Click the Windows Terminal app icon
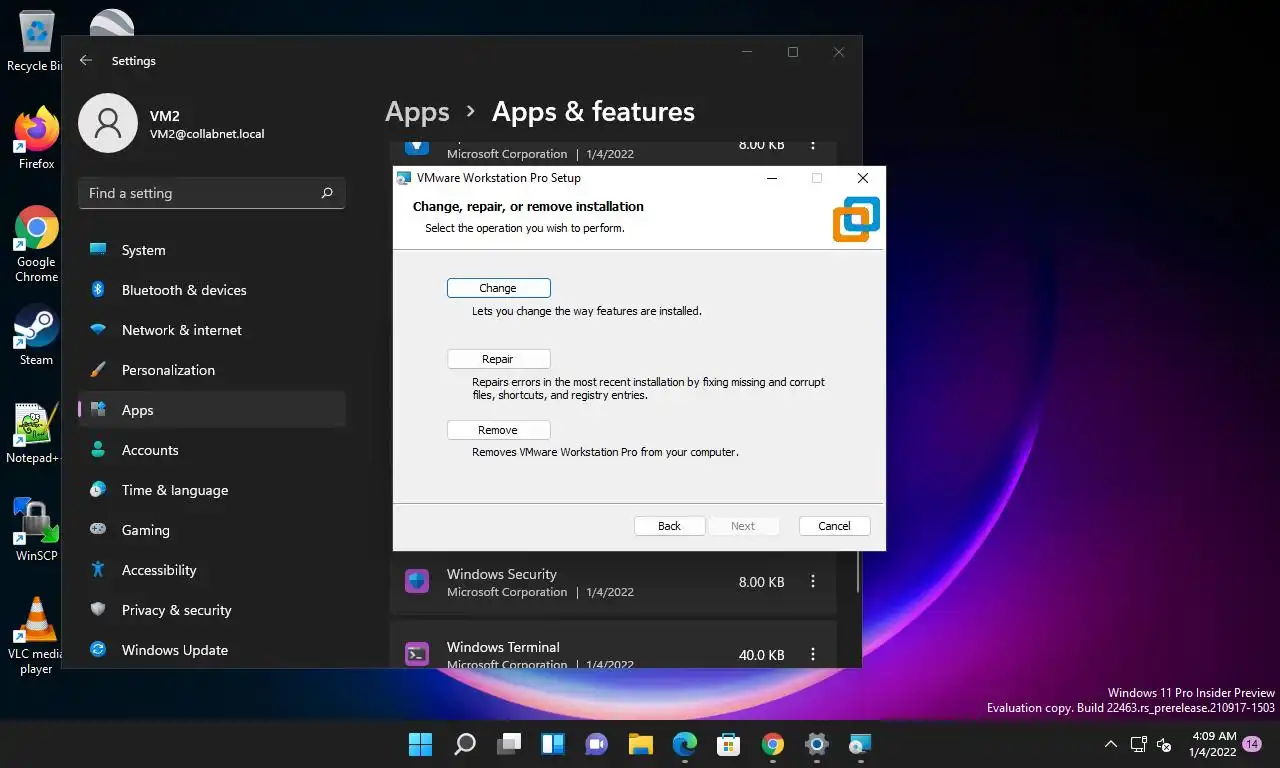Image resolution: width=1280 pixels, height=768 pixels. [417, 654]
